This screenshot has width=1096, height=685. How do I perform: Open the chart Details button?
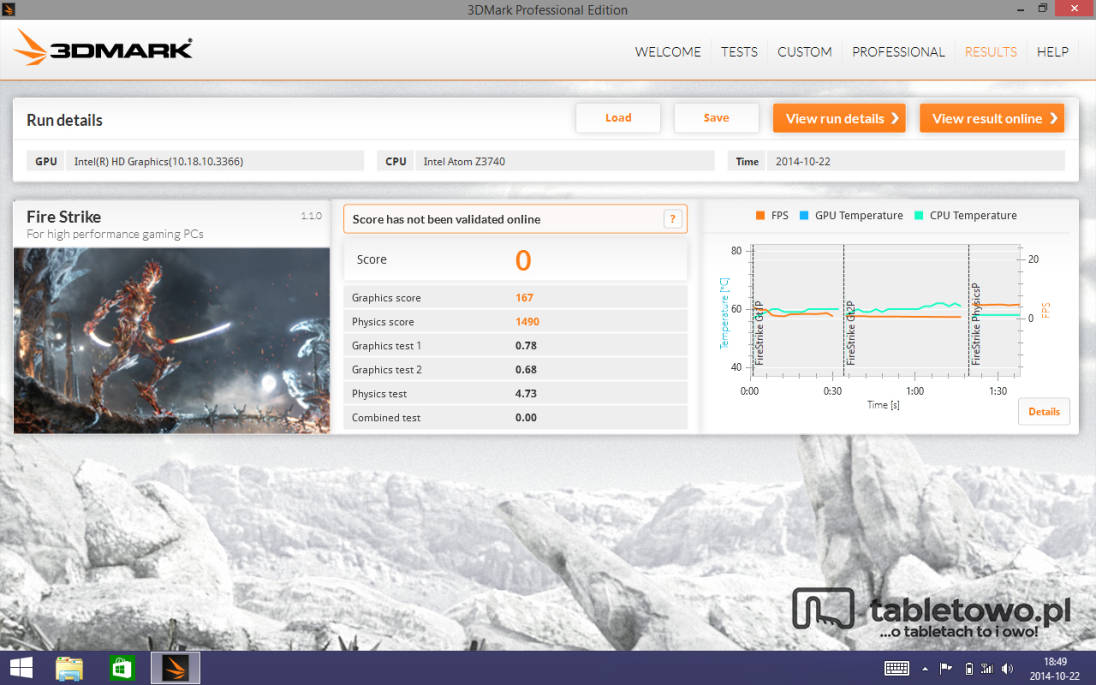tap(1044, 412)
